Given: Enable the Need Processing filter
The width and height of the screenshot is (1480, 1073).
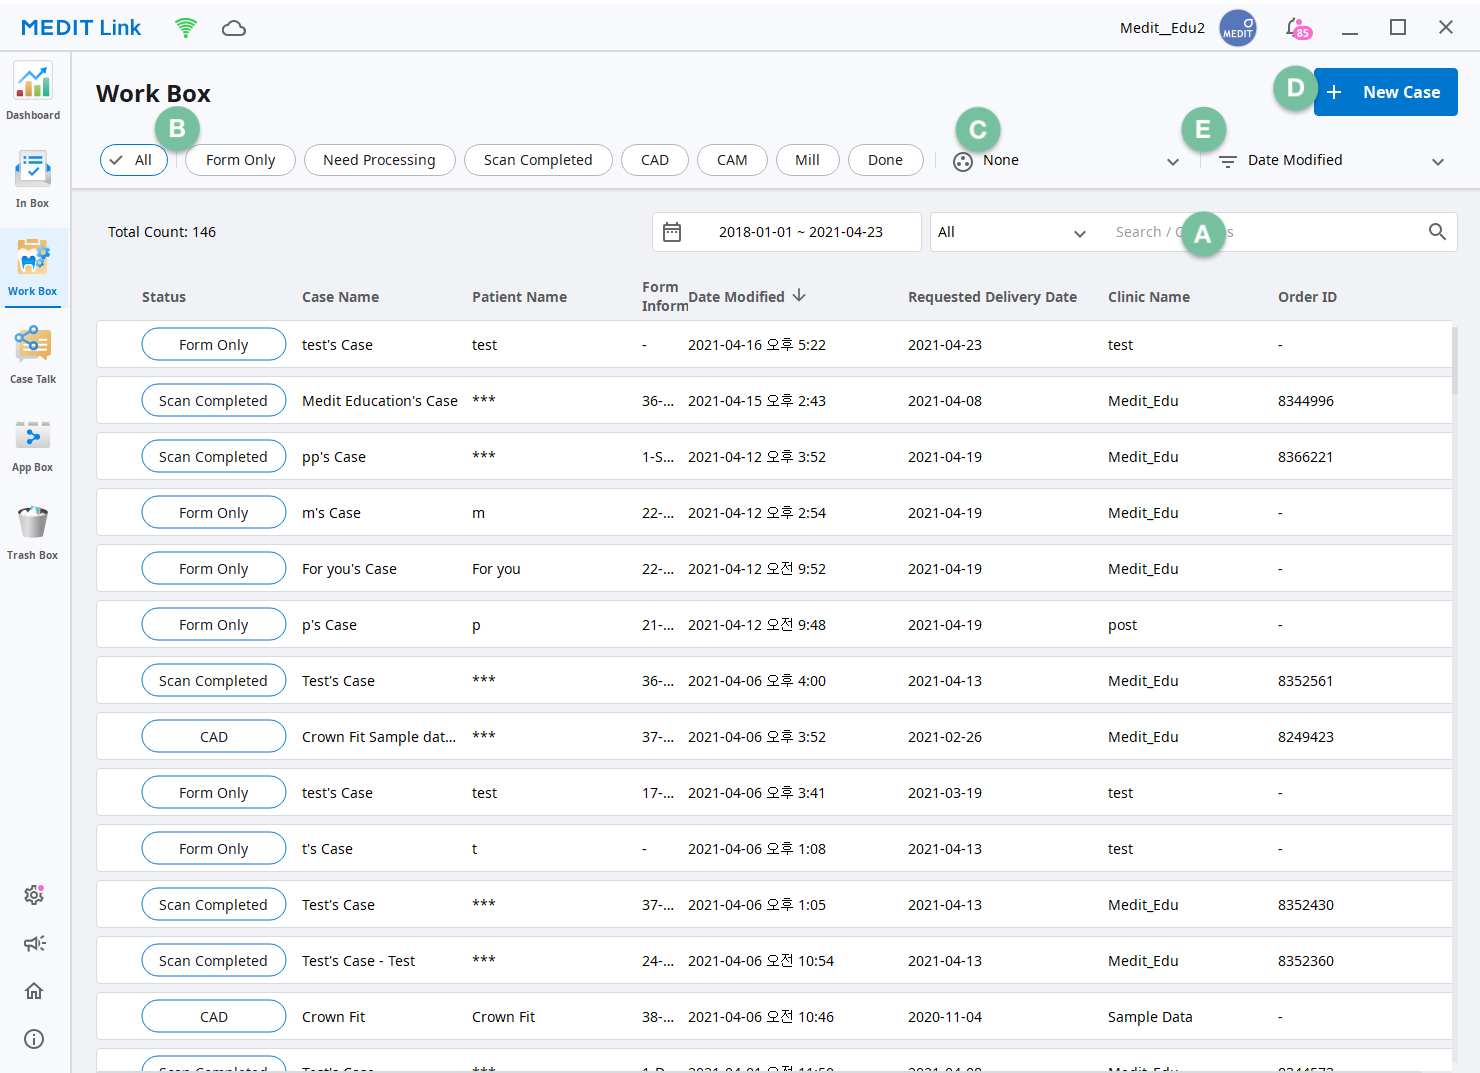Looking at the screenshot, I should (380, 160).
